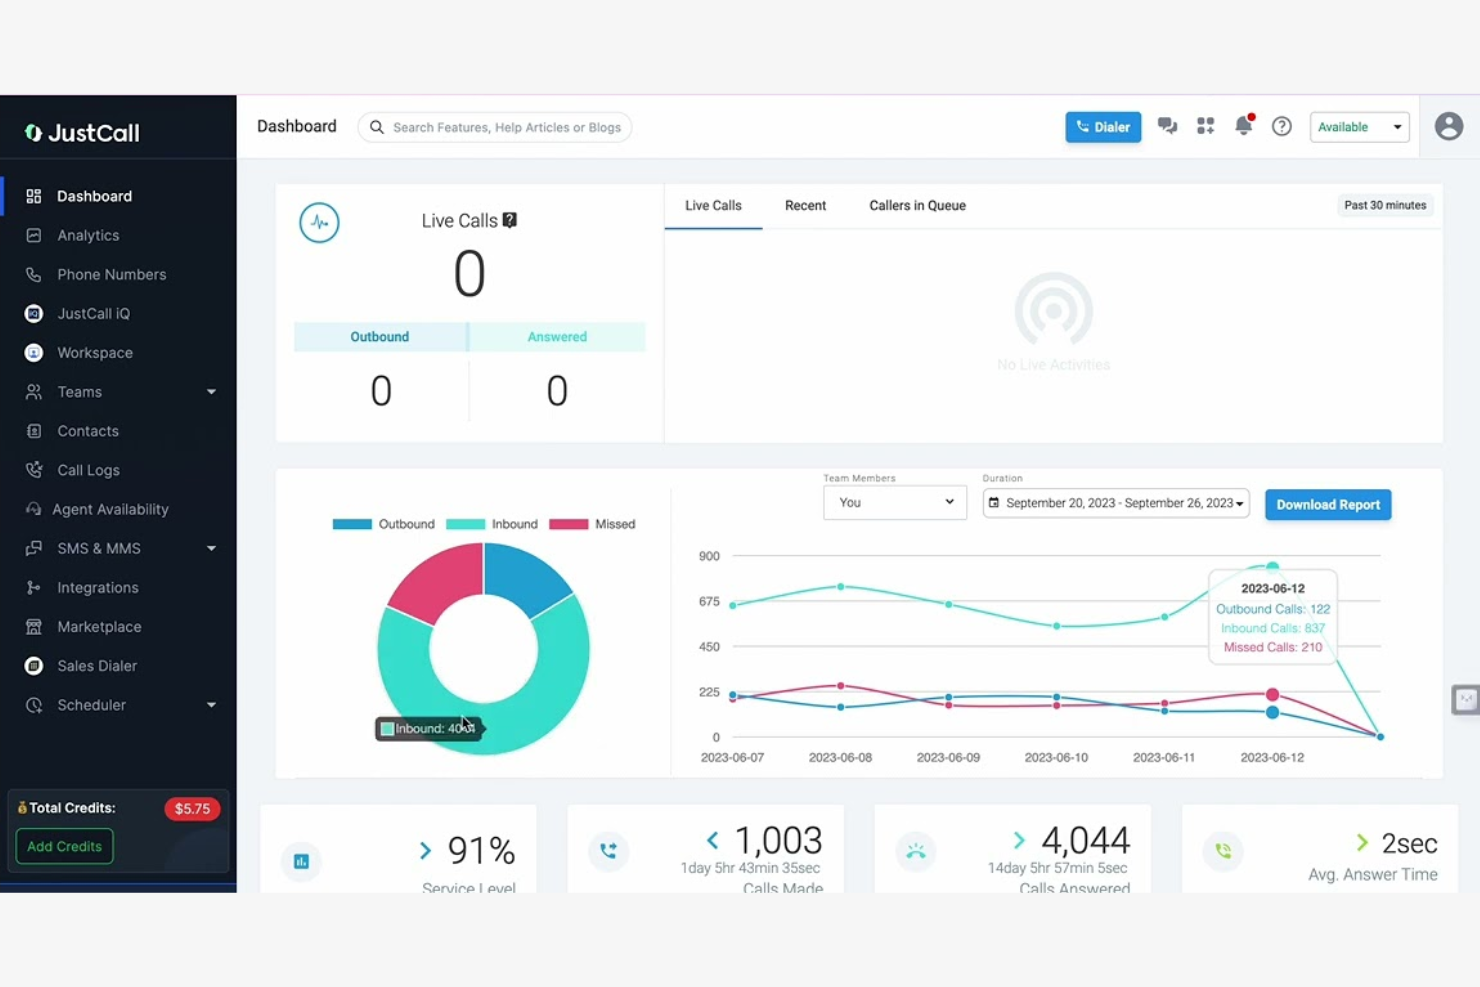Open the Team Members dropdown showing You
The width and height of the screenshot is (1480, 987).
(x=893, y=502)
